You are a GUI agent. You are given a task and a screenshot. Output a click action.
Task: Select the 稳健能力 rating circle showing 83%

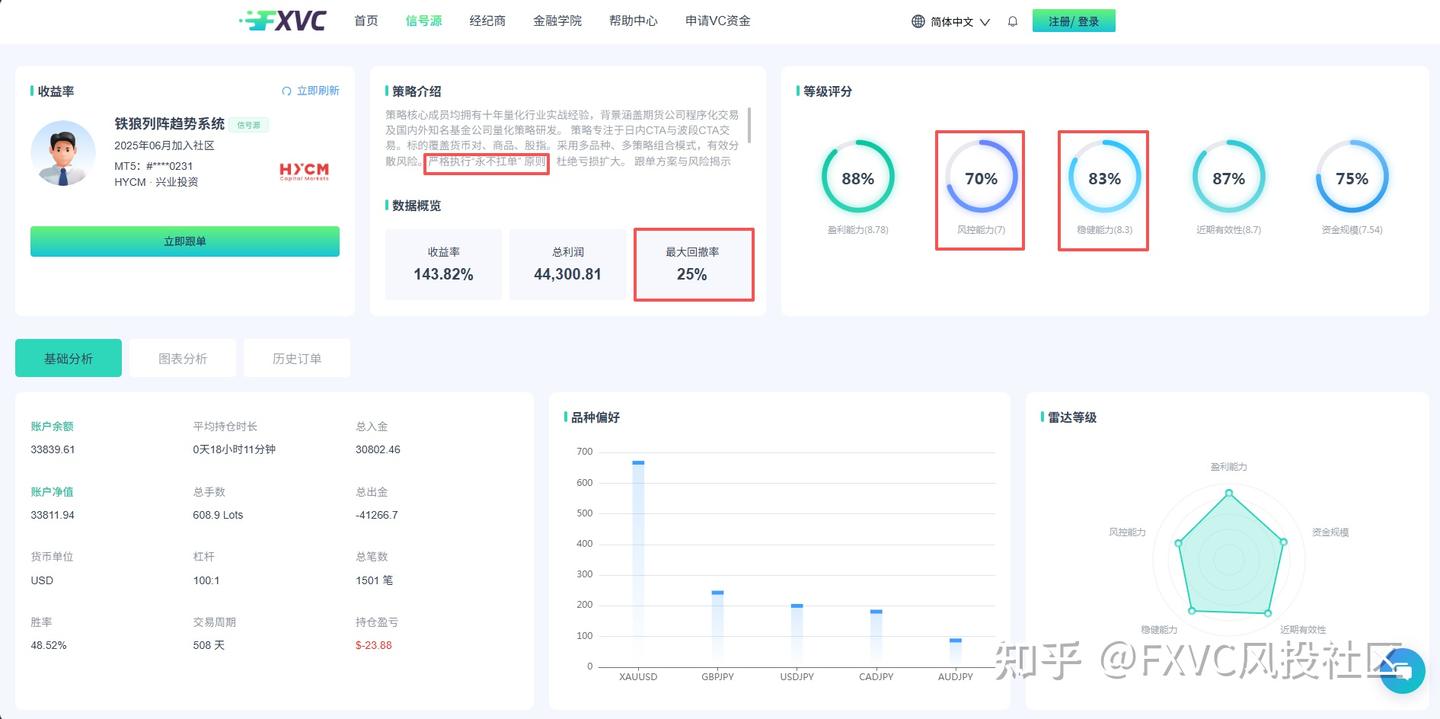1104,178
